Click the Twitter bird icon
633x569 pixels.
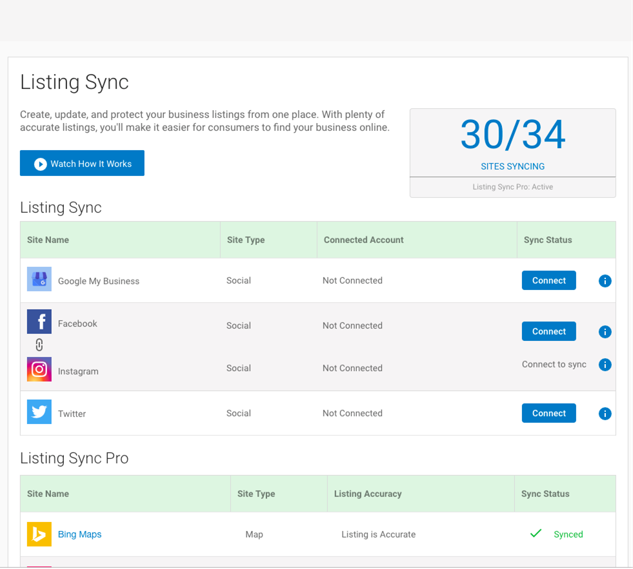coord(39,412)
